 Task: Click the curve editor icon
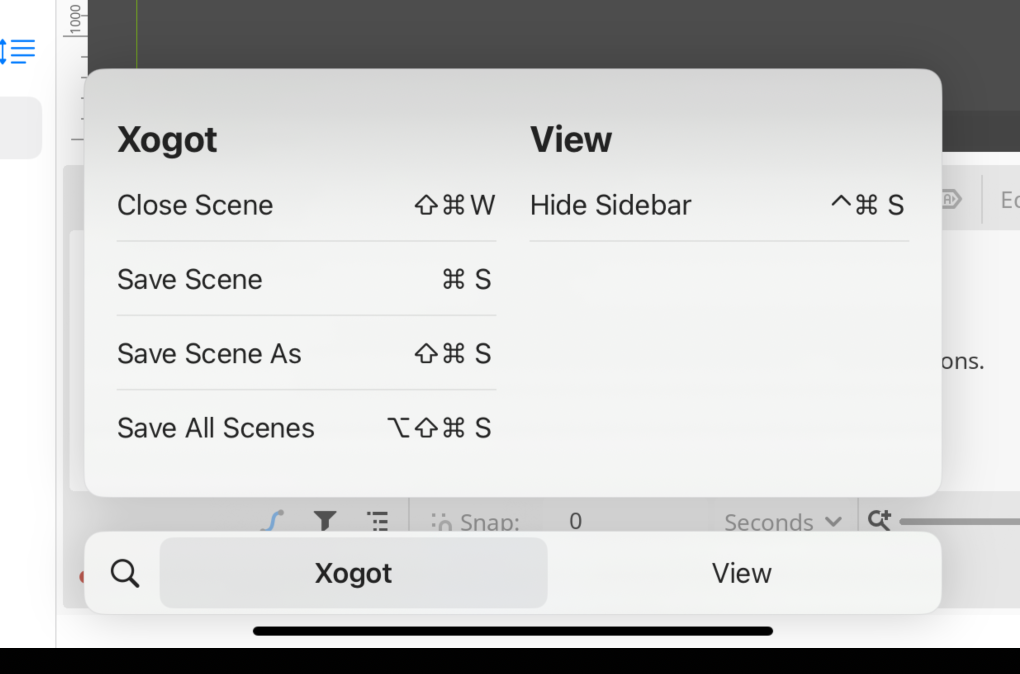click(x=273, y=521)
